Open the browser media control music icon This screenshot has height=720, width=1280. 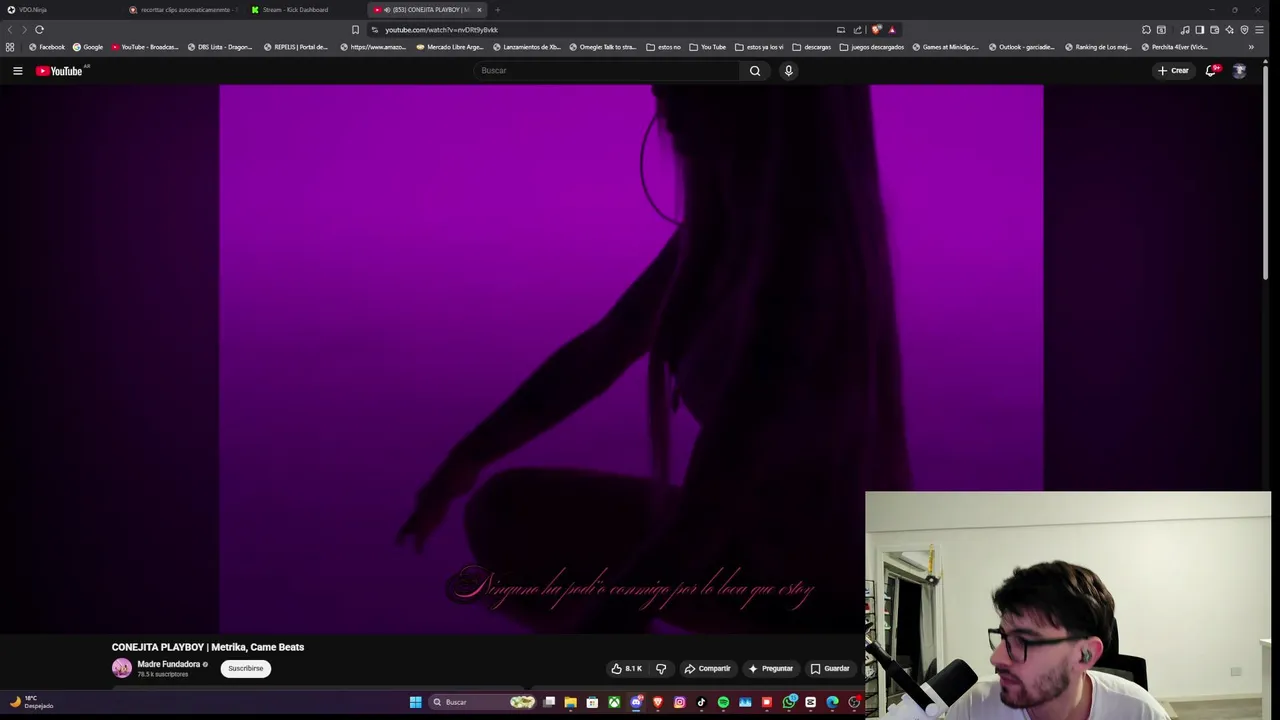click(1185, 30)
